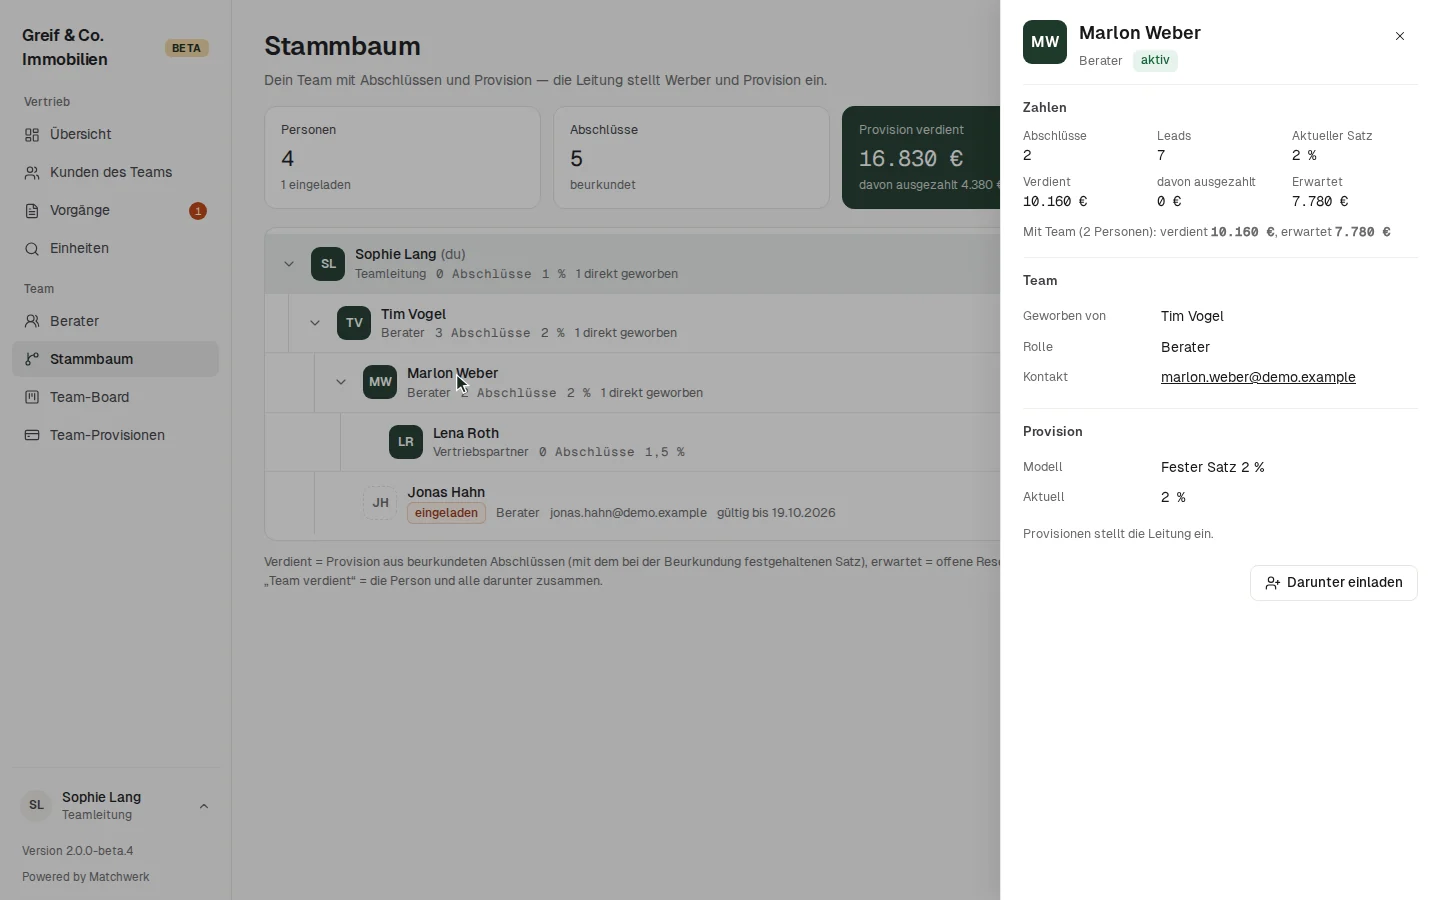Click the Team-Provisionen card icon
This screenshot has height=900, width=1440.
[32, 436]
